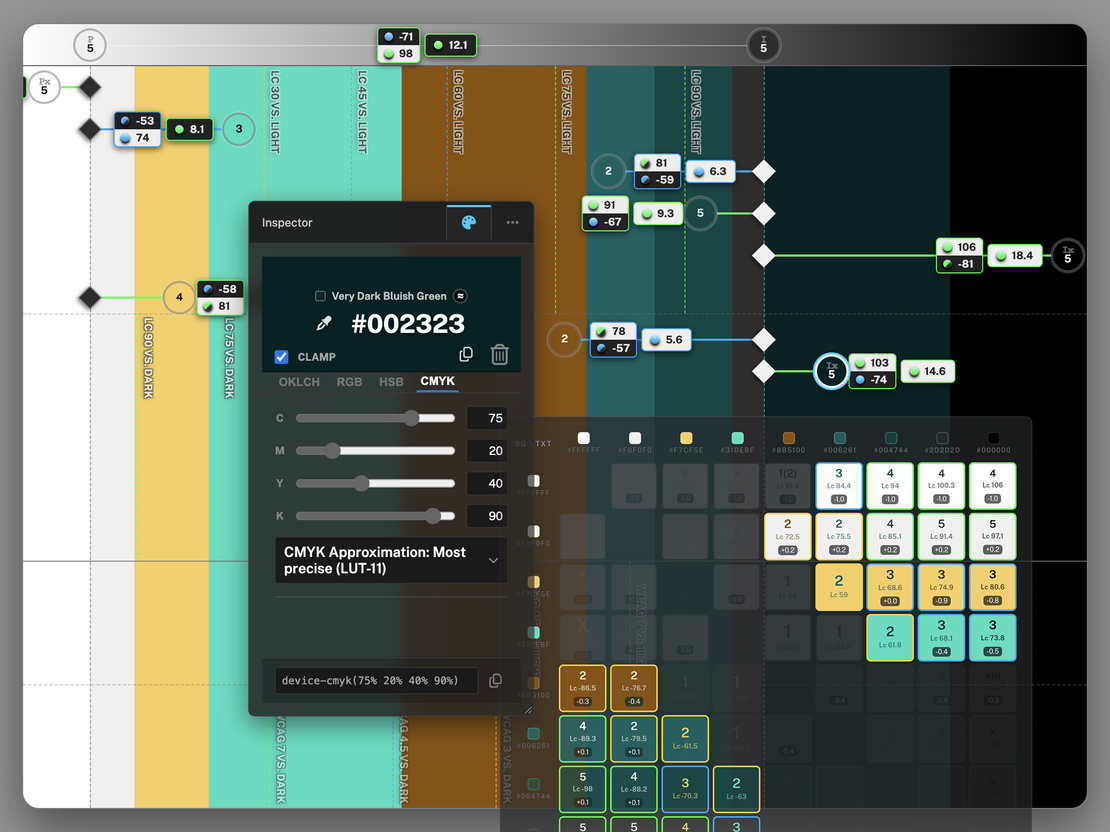Open the mint matrix cell Lc 61.8
Screen dimensions: 1110x832
(890, 638)
